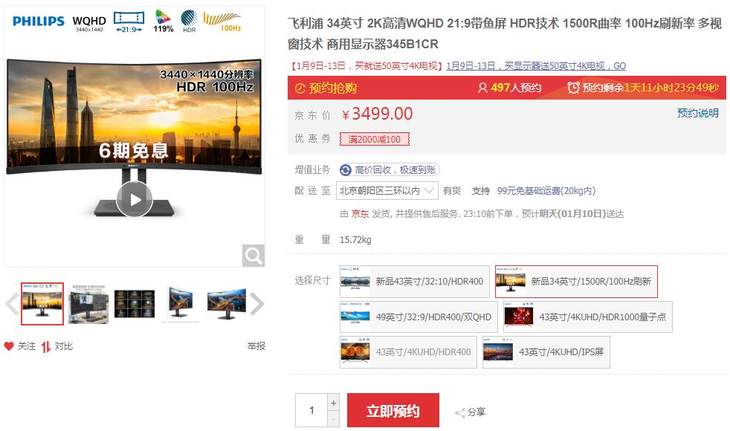Select the 43英寸/4KUHD/IPS屏 size option
Viewport: 730px width, 431px height.
tap(546, 352)
